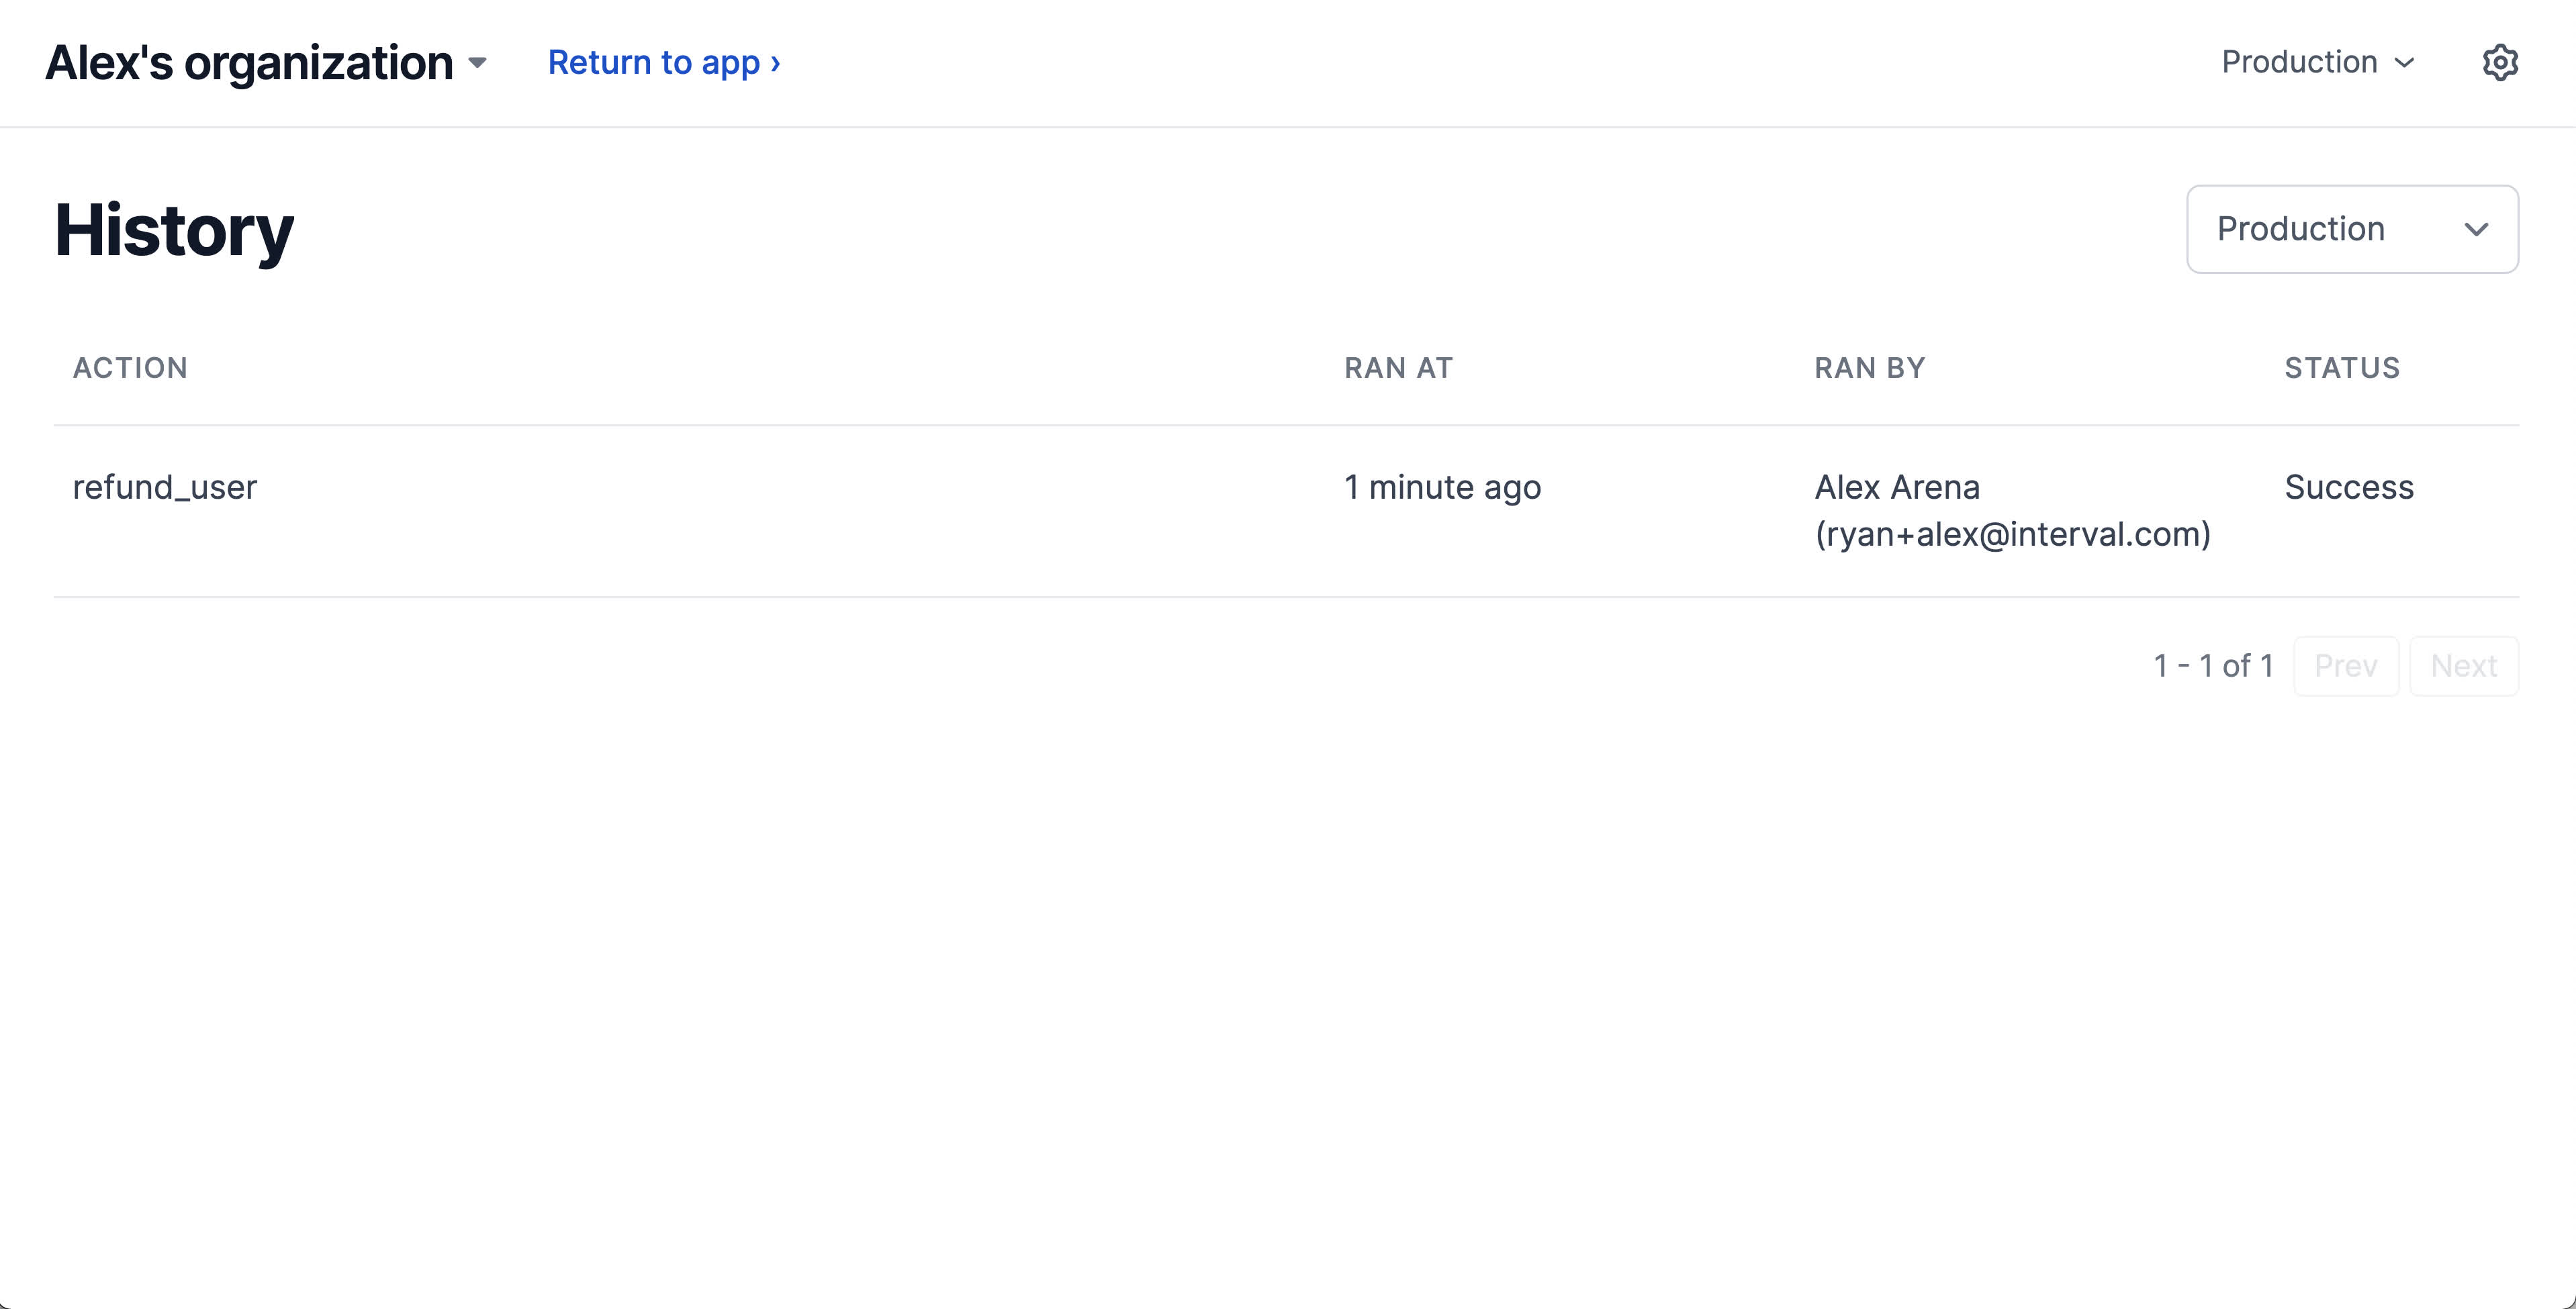The width and height of the screenshot is (2576, 1309).
Task: Click the Success status cell
Action: pyautogui.click(x=2349, y=487)
